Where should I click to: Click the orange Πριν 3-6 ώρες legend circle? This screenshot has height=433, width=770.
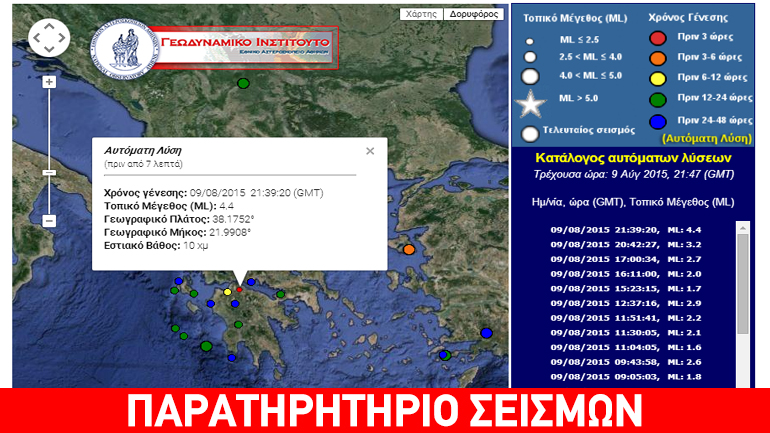click(x=658, y=58)
